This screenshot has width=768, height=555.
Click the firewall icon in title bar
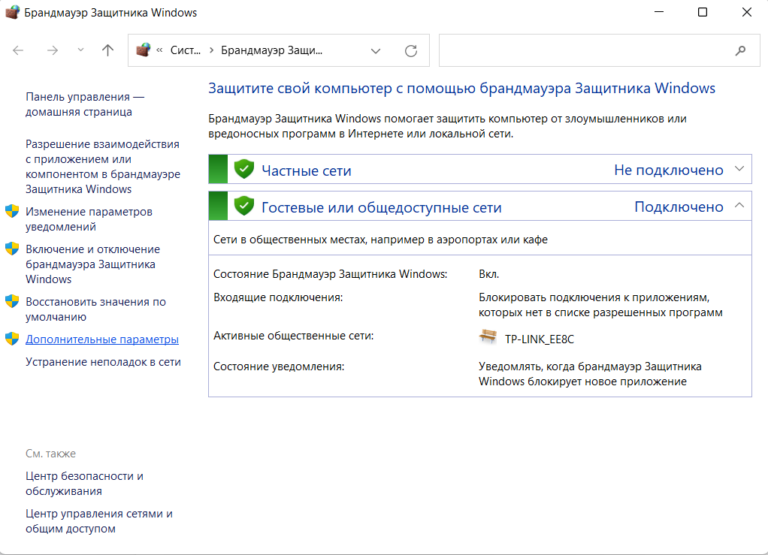pos(12,12)
